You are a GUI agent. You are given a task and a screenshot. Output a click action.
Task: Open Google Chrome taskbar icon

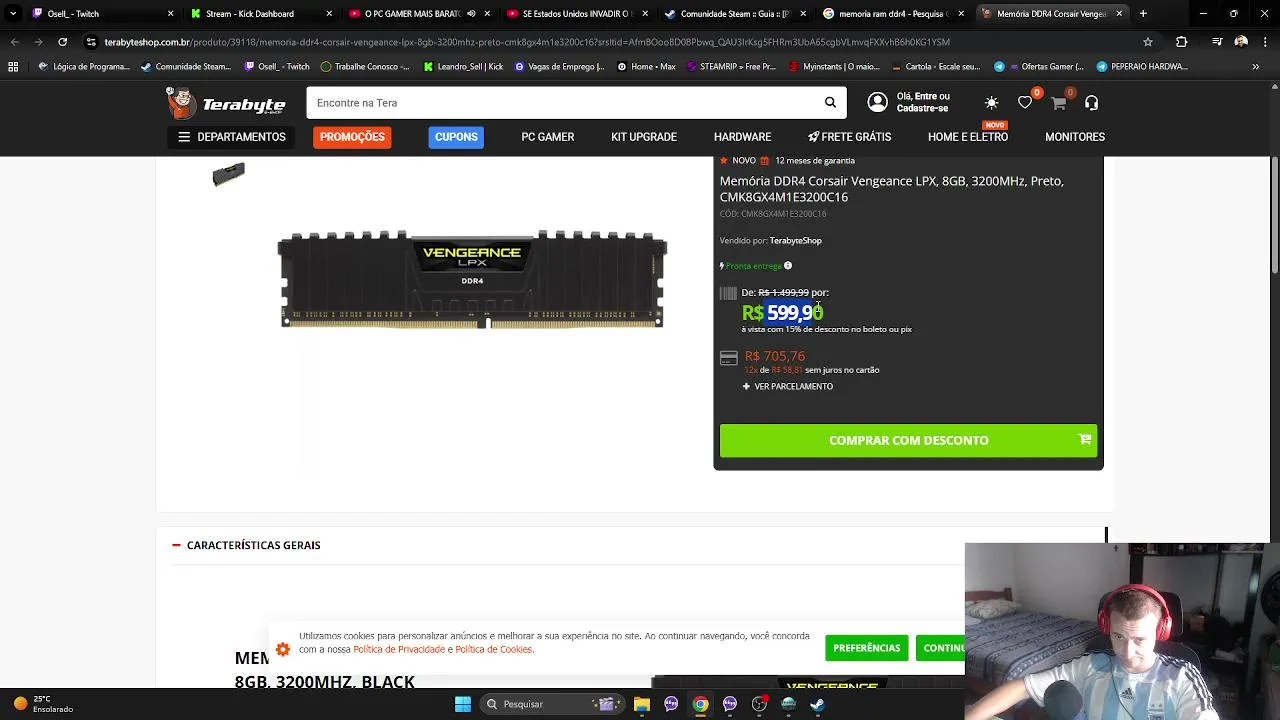(x=701, y=704)
